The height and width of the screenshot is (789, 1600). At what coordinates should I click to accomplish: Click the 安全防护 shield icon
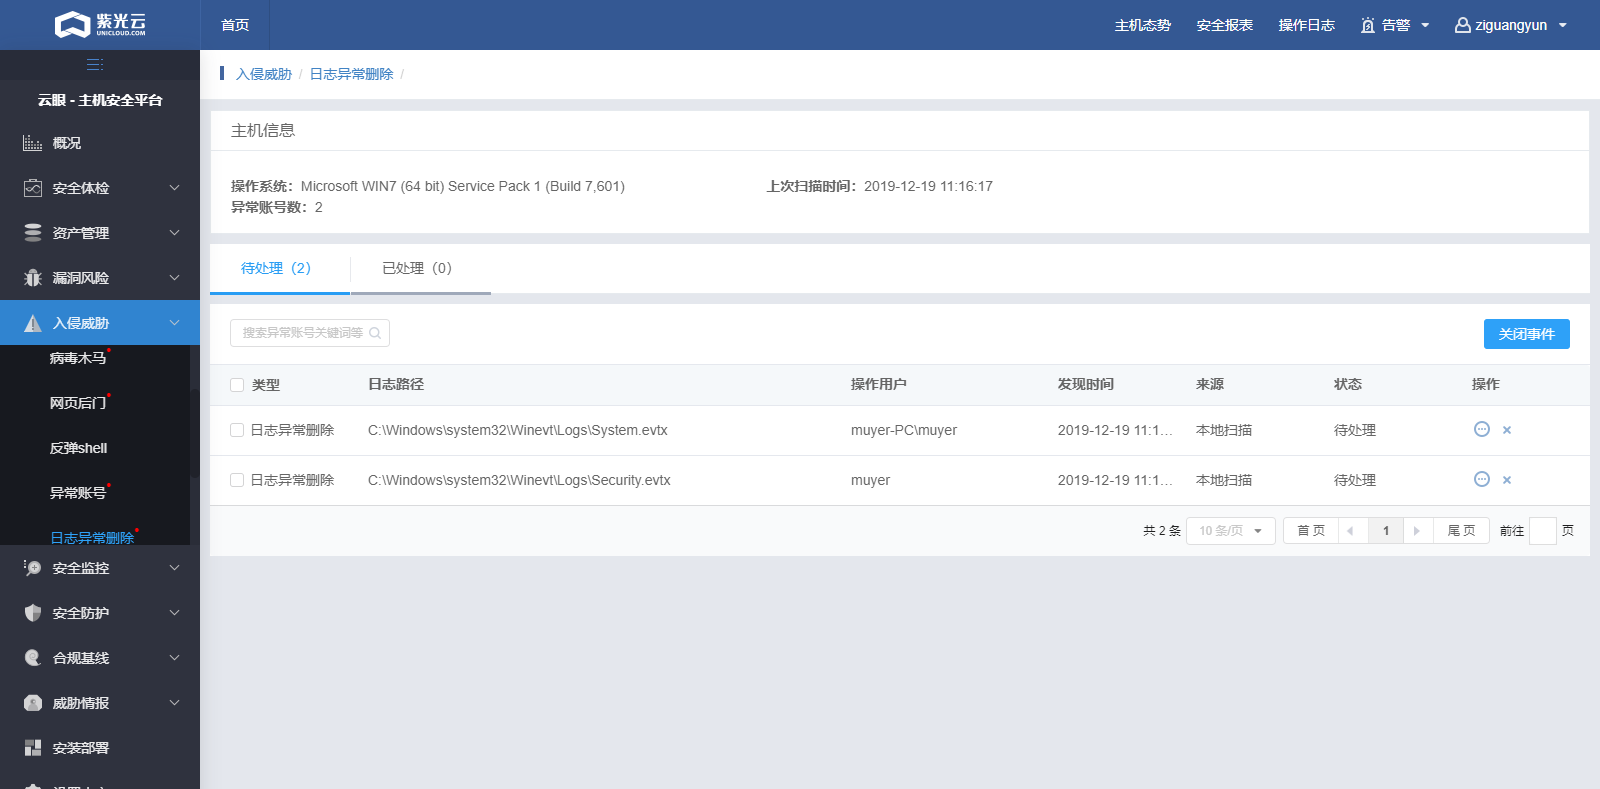click(33, 613)
